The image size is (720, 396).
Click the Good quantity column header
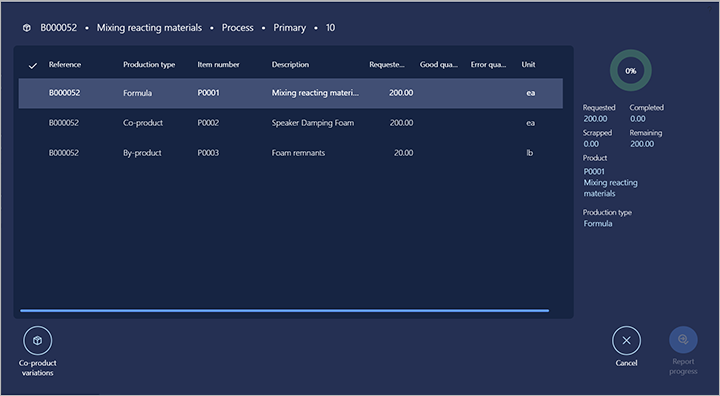tap(439, 65)
